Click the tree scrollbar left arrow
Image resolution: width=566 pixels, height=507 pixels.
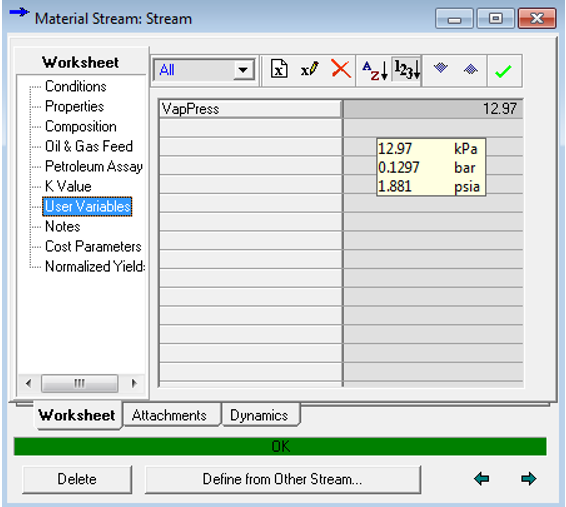click(x=29, y=383)
